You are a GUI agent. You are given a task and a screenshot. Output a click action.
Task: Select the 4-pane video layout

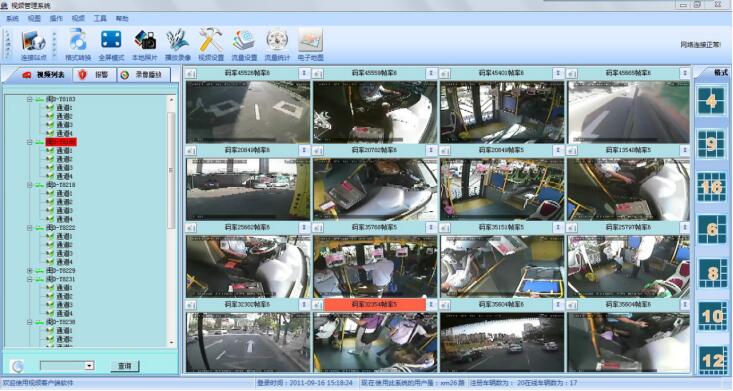[x=711, y=101]
